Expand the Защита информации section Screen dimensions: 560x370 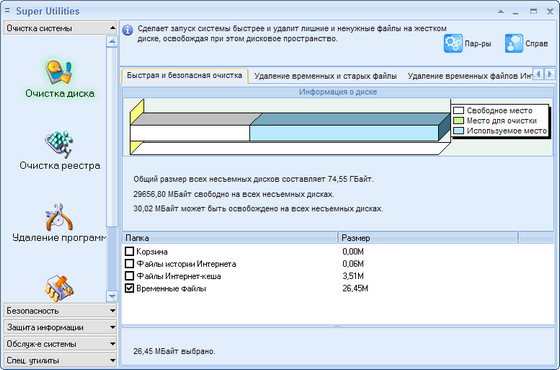[x=60, y=327]
